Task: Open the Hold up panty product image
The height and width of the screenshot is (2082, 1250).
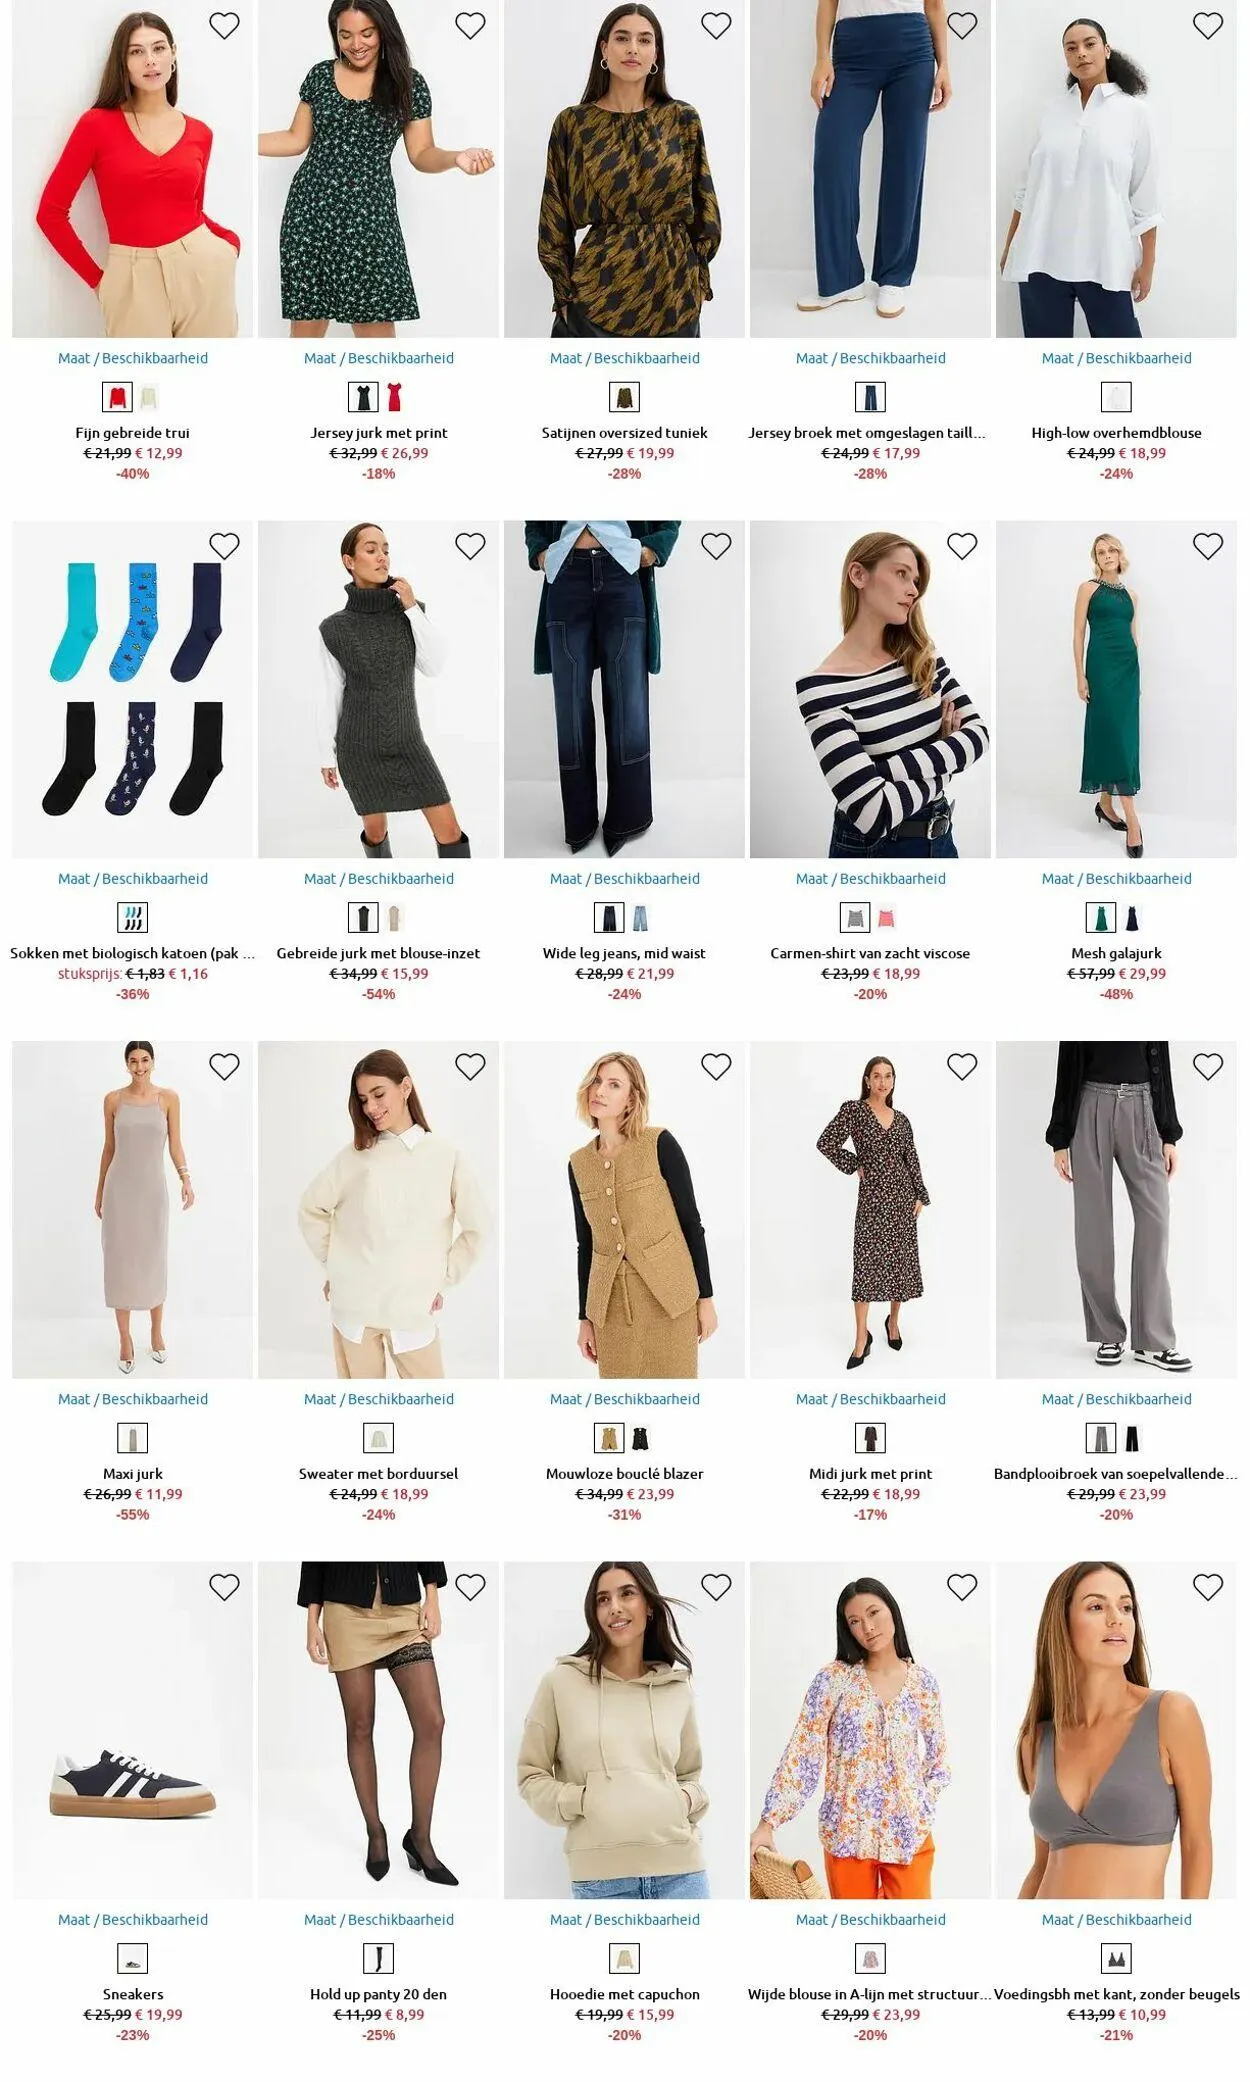Action: [x=378, y=1730]
